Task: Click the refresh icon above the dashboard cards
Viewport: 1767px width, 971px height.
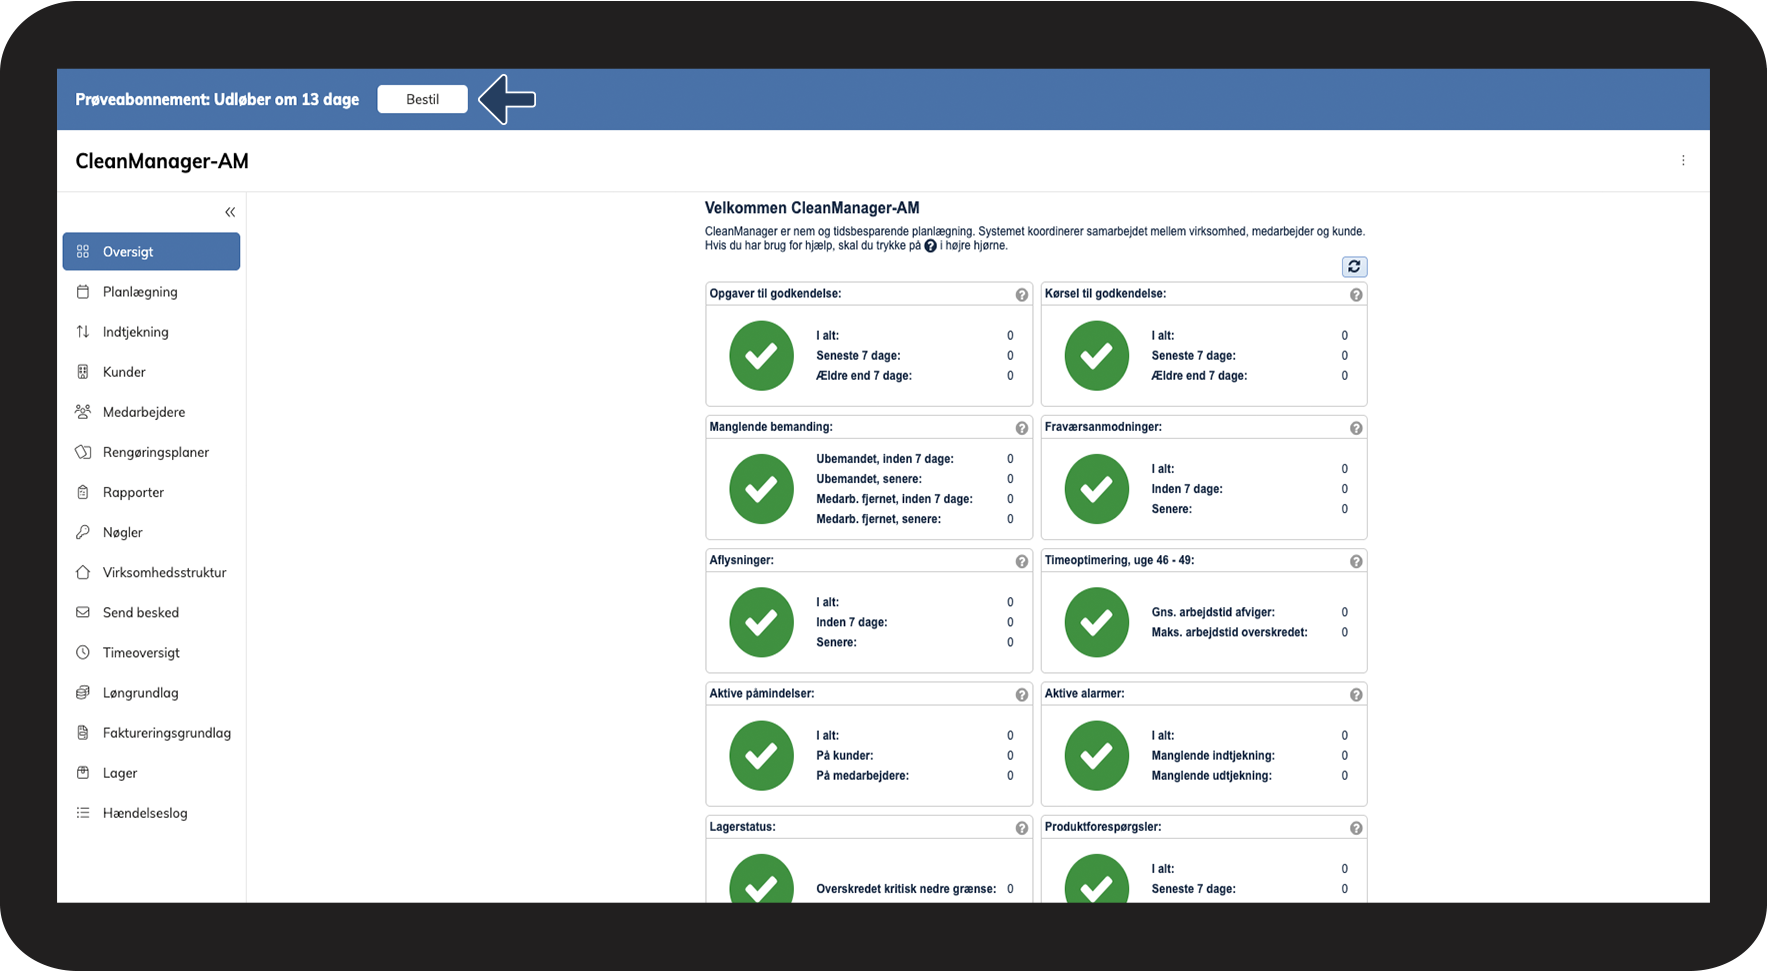Action: click(1354, 267)
